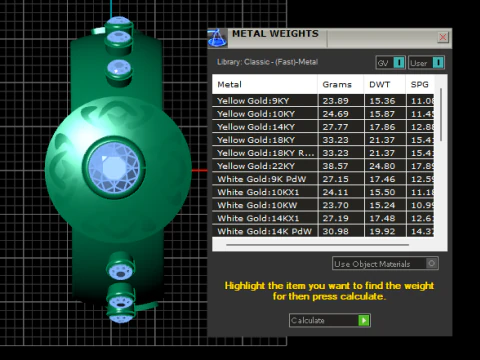Viewport: 480px width, 360px height.
Task: Select the White Gold:10KX1 row
Action: [323, 192]
